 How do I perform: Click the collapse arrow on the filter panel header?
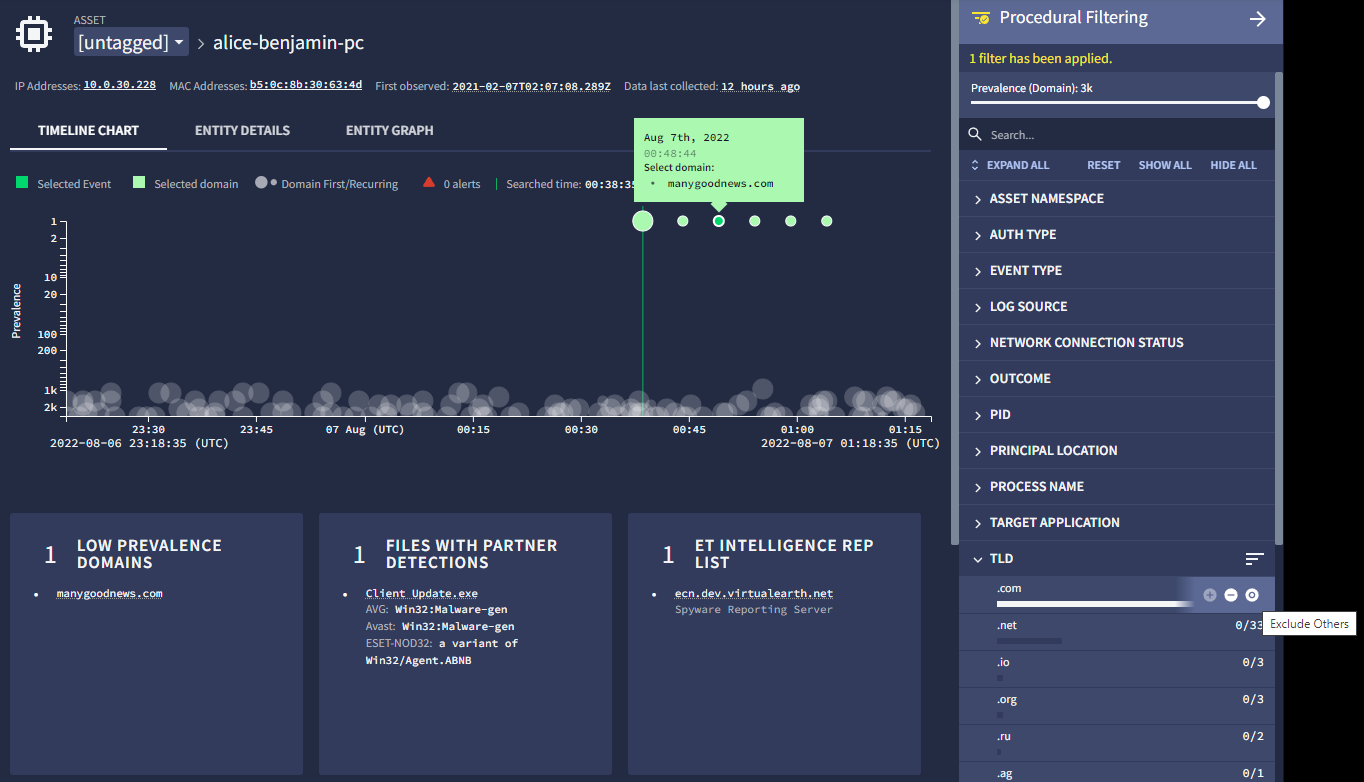[x=1257, y=18]
